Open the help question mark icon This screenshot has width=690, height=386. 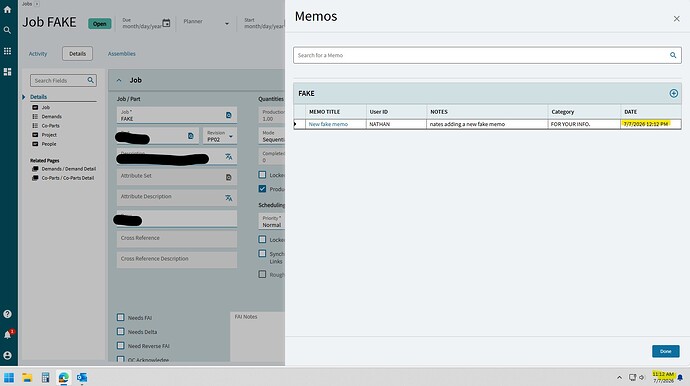pyautogui.click(x=7, y=314)
